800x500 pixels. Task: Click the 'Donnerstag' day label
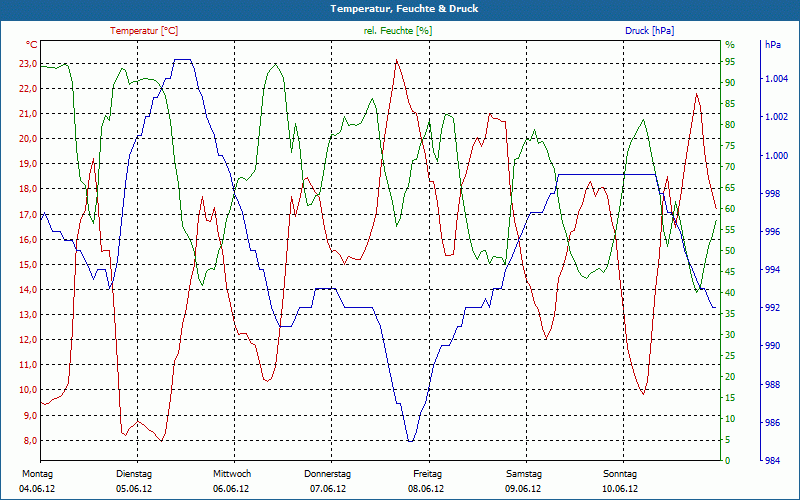tap(328, 474)
